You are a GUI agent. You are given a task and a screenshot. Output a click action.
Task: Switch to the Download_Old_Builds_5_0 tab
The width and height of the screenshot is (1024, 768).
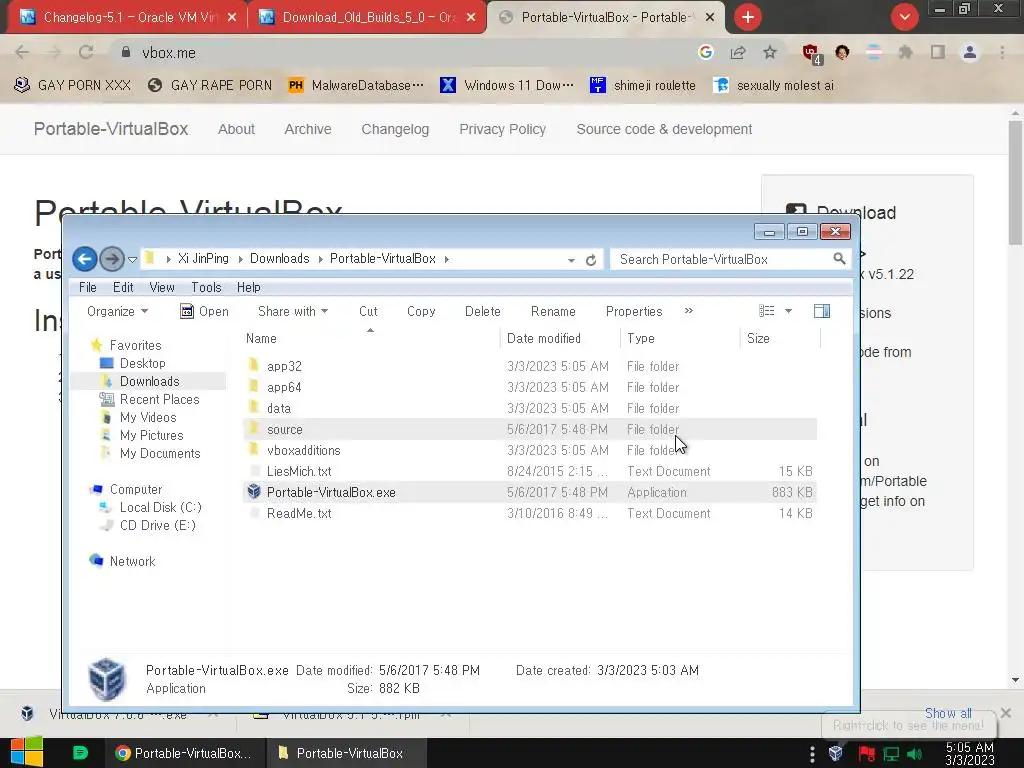click(369, 17)
